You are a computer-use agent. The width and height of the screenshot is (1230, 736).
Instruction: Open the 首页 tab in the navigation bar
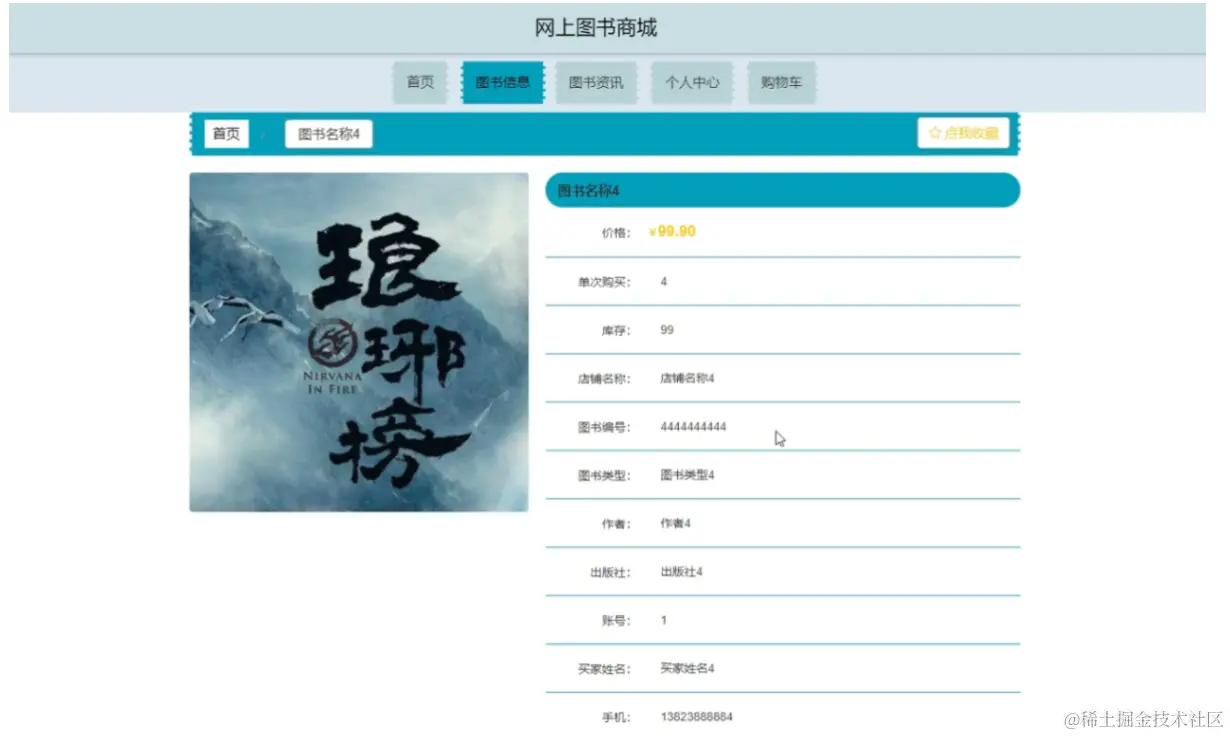tap(420, 82)
